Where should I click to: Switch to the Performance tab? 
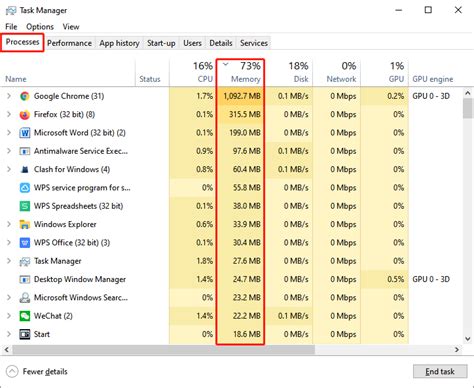click(69, 43)
